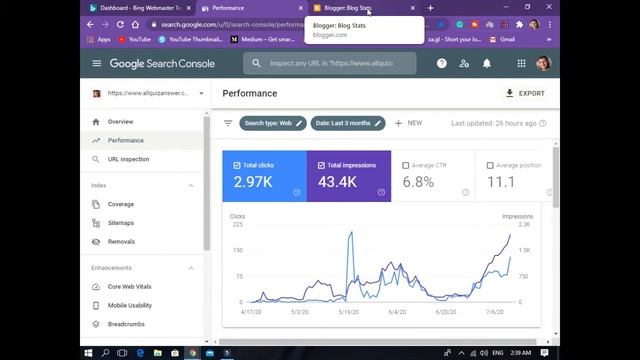Open Chrome extensions puzzle icon
Screen dimensions: 640x360
519,24
